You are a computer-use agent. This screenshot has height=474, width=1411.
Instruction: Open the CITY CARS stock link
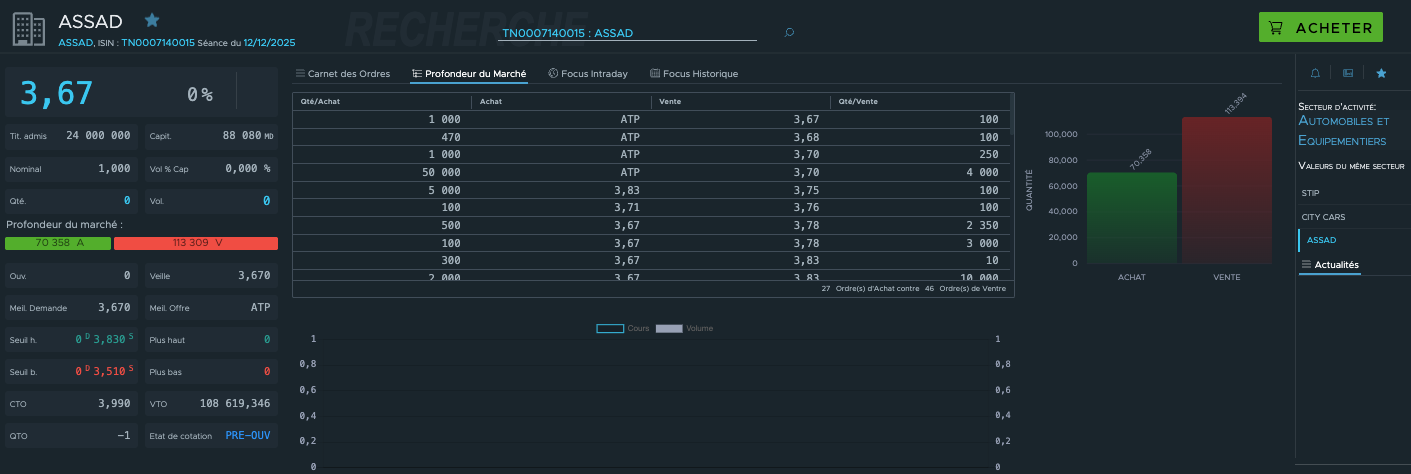[1323, 216]
